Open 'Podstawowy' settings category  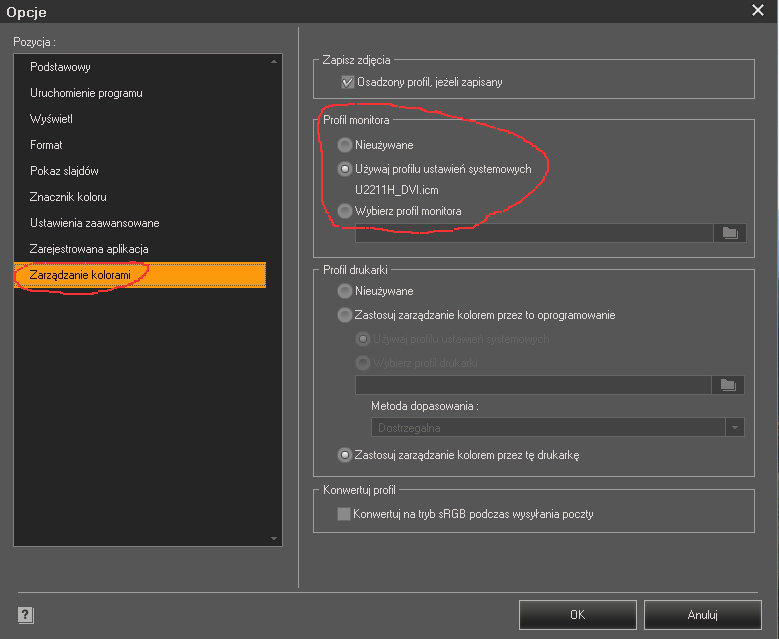pos(61,67)
